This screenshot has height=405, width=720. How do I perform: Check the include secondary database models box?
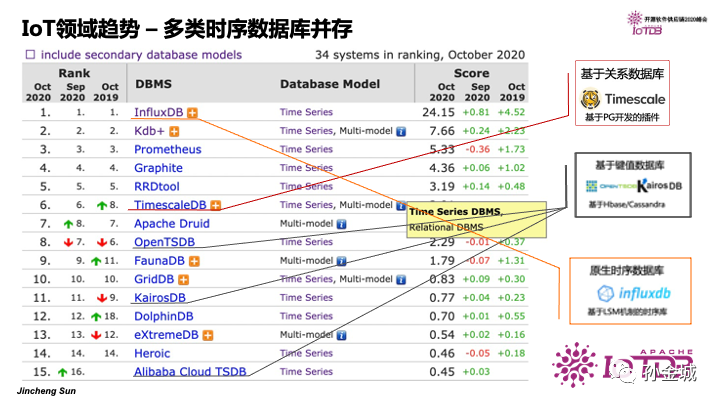[31, 54]
